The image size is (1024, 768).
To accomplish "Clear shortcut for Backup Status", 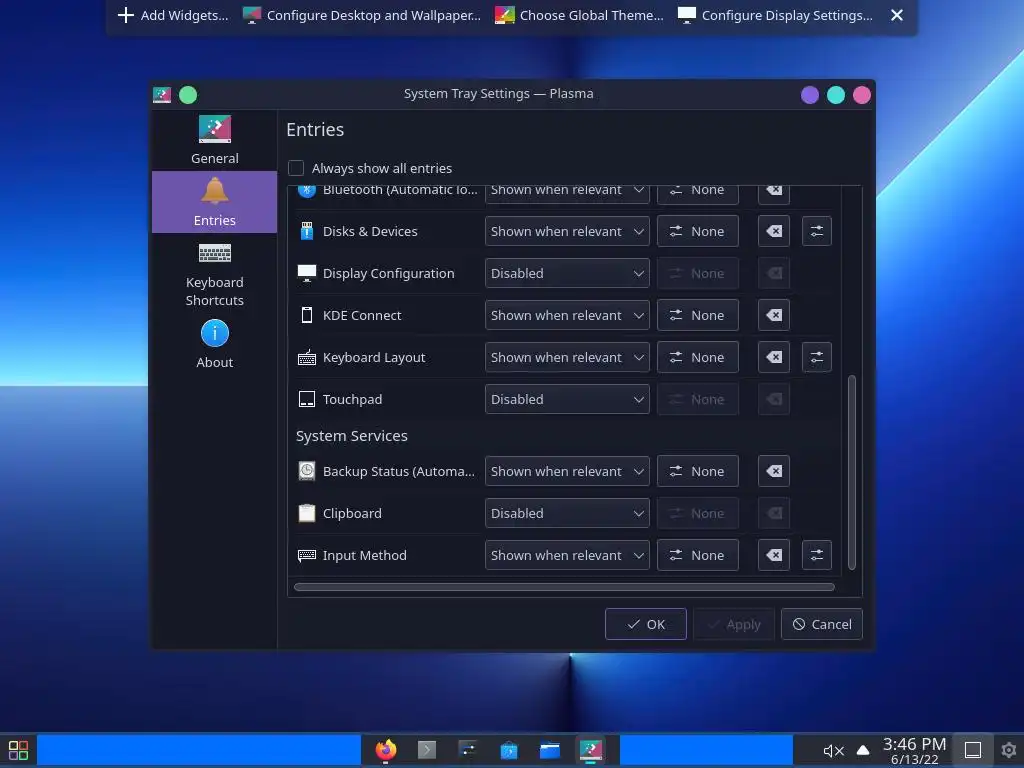I will pyautogui.click(x=774, y=471).
